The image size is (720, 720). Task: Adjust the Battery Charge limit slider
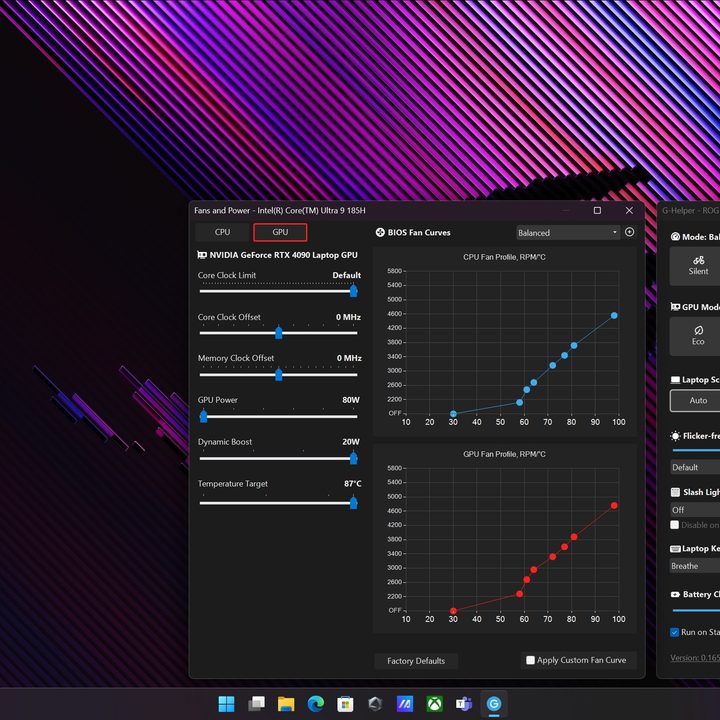pos(696,611)
